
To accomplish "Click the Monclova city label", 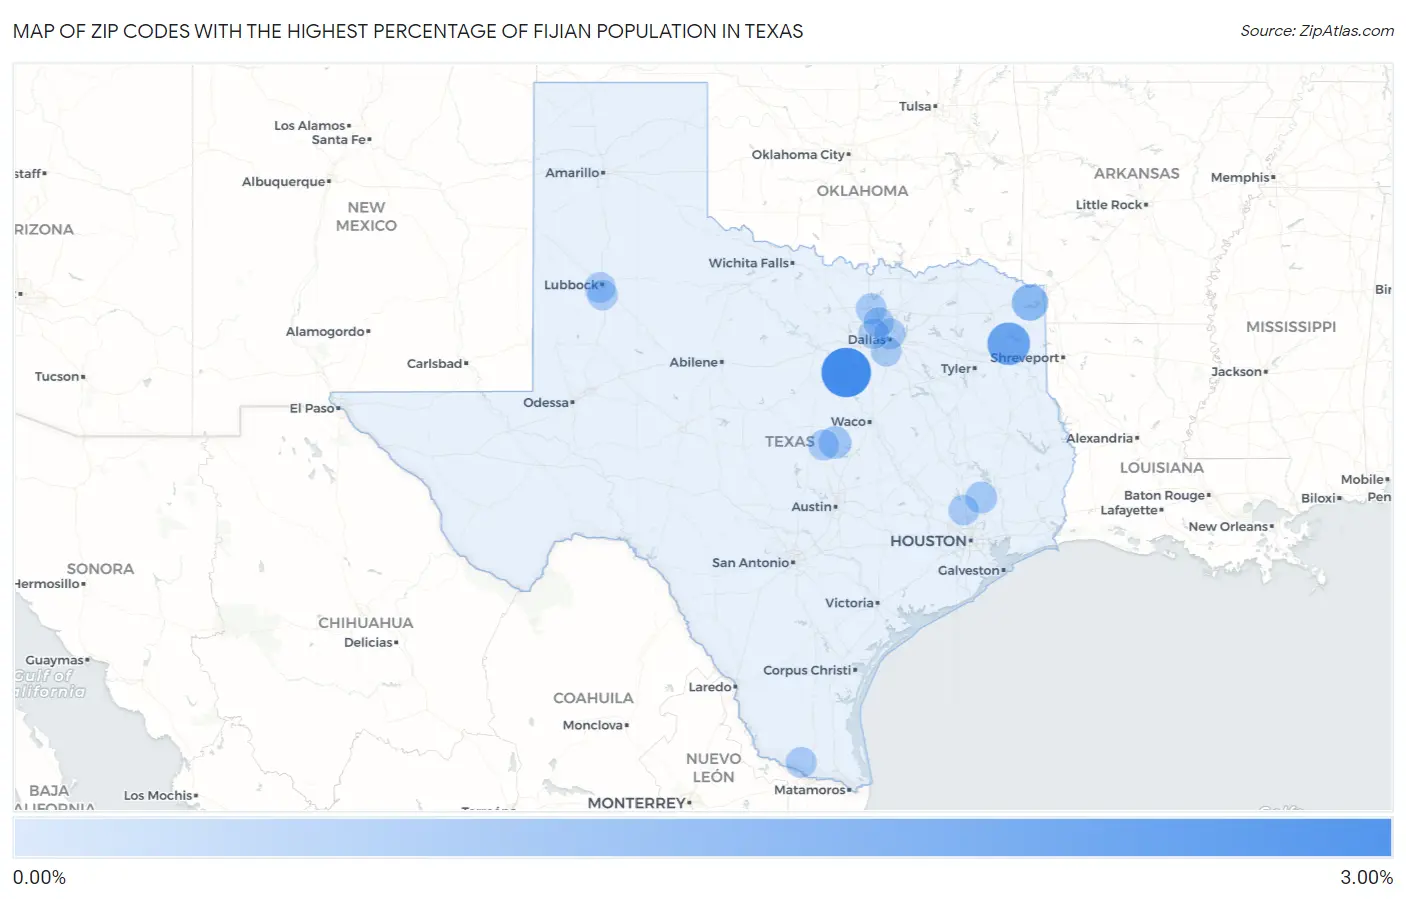I will (593, 726).
